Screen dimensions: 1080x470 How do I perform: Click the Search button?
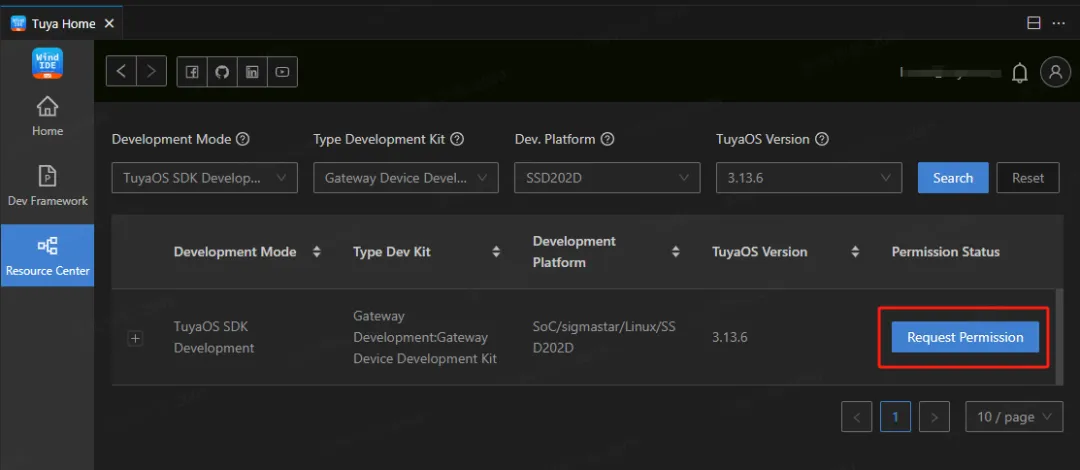[953, 178]
